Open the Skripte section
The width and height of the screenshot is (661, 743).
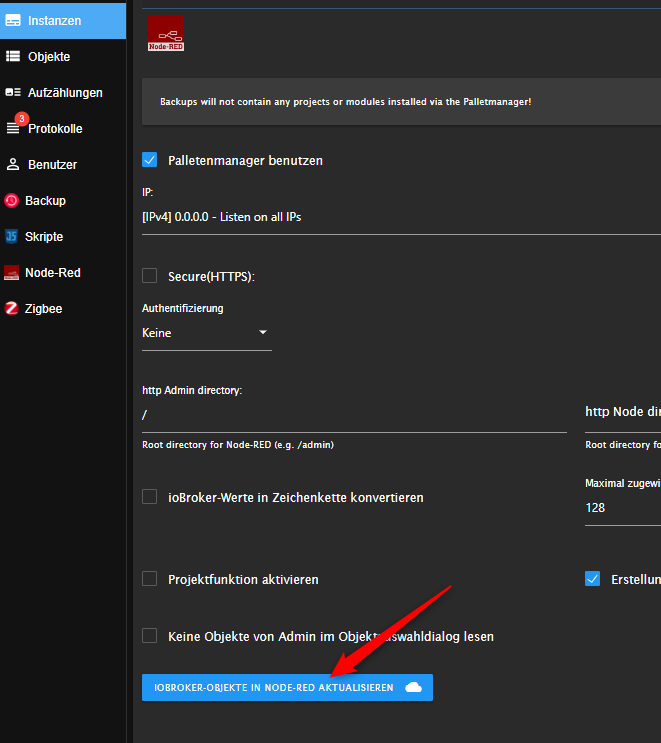coord(63,236)
